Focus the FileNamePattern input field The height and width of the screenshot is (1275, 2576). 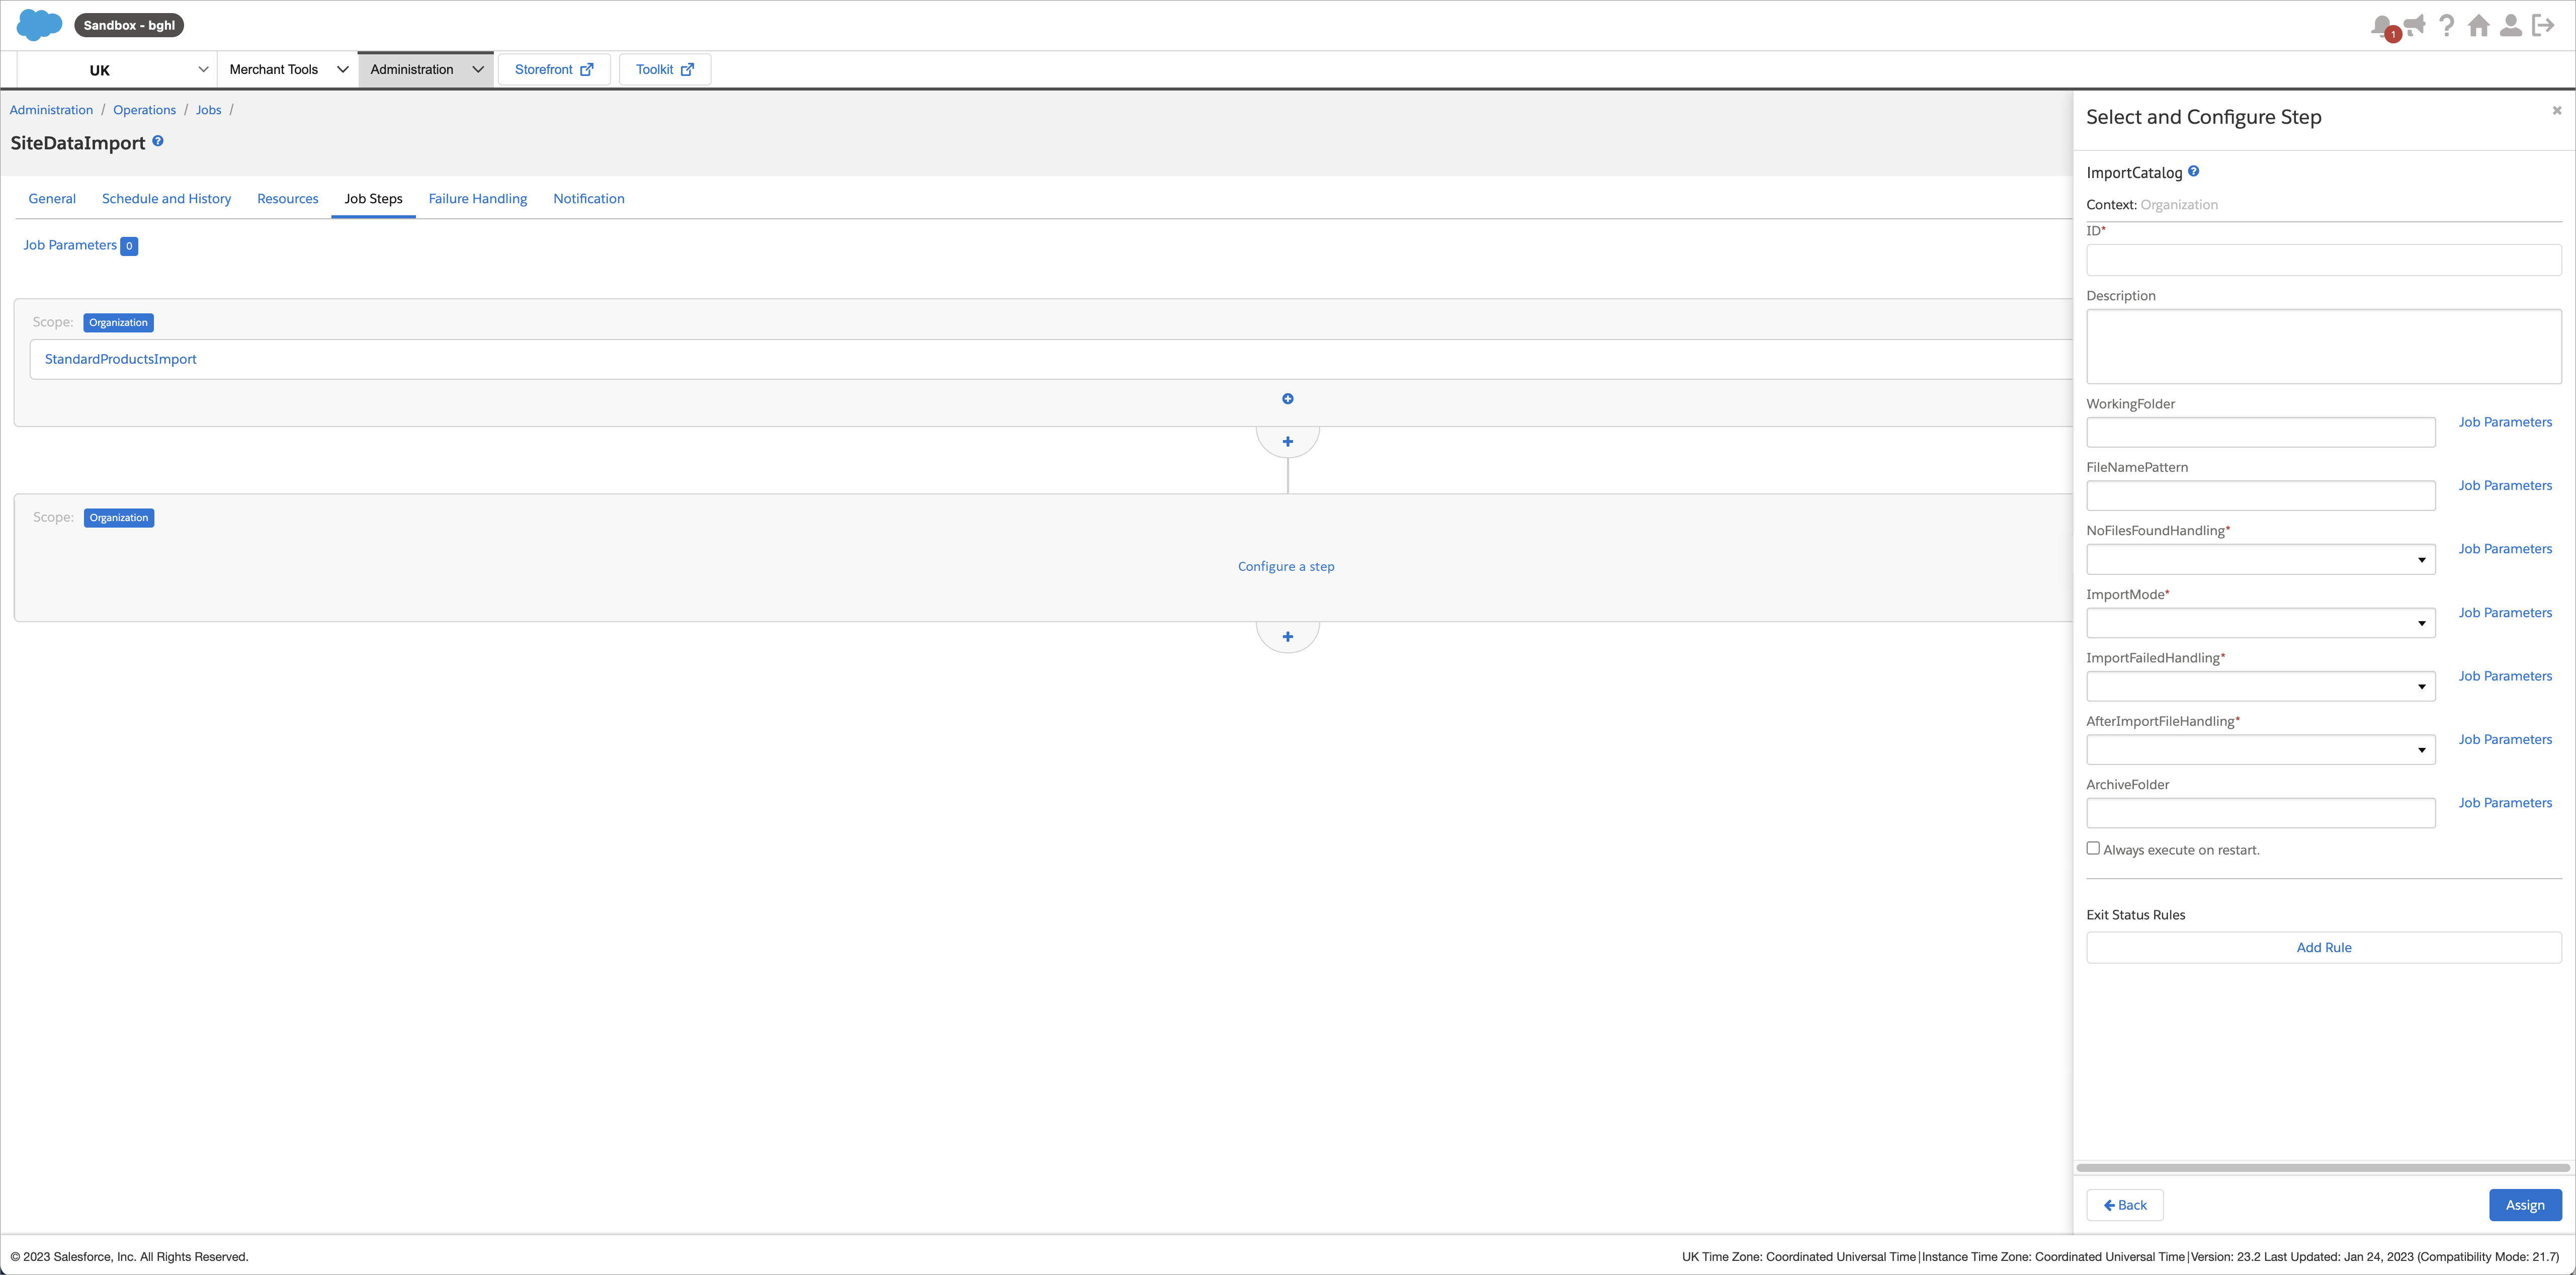2261,496
